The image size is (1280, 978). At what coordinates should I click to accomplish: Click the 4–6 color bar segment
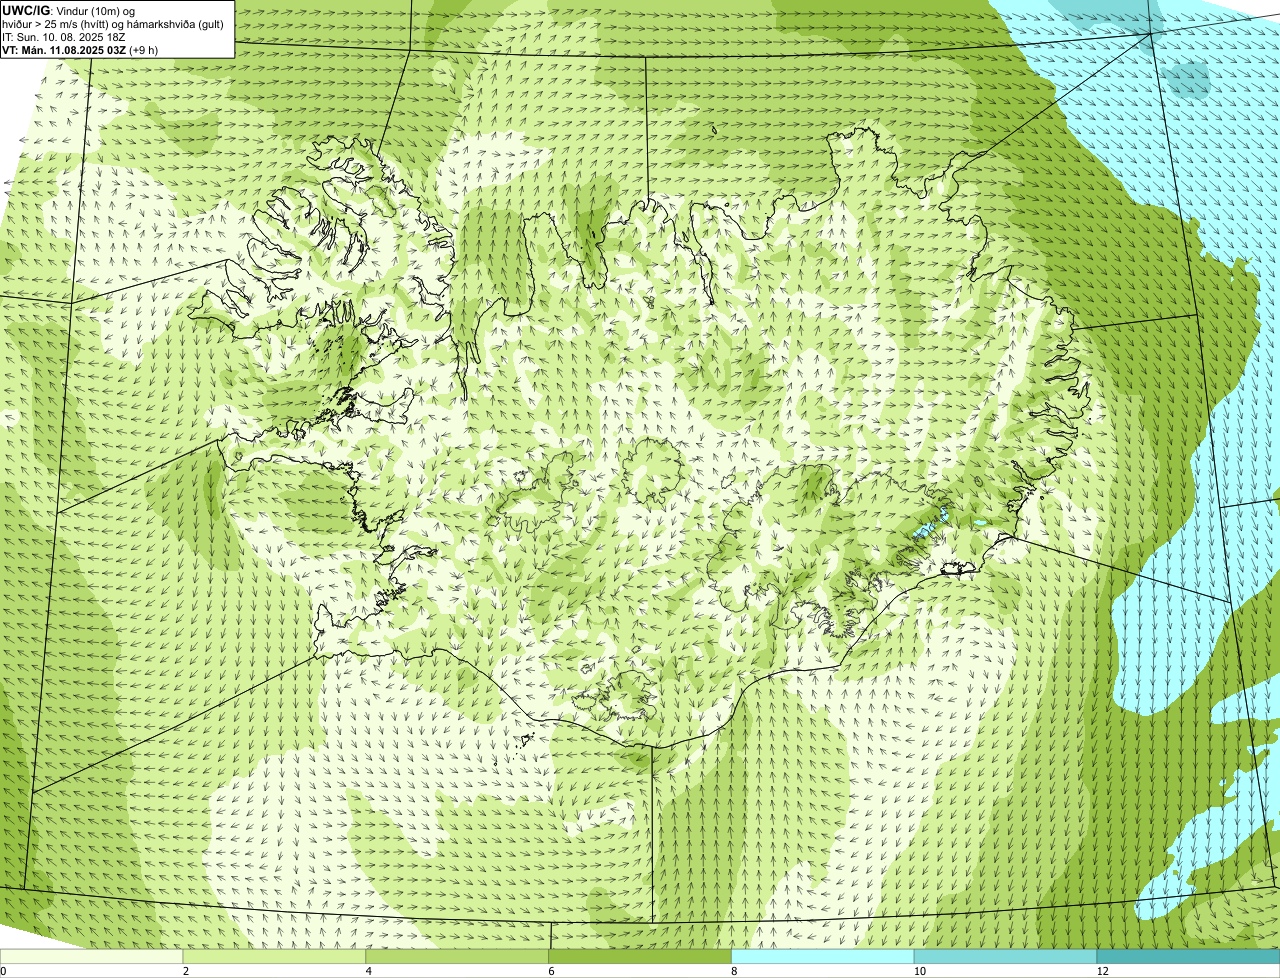(x=458, y=957)
